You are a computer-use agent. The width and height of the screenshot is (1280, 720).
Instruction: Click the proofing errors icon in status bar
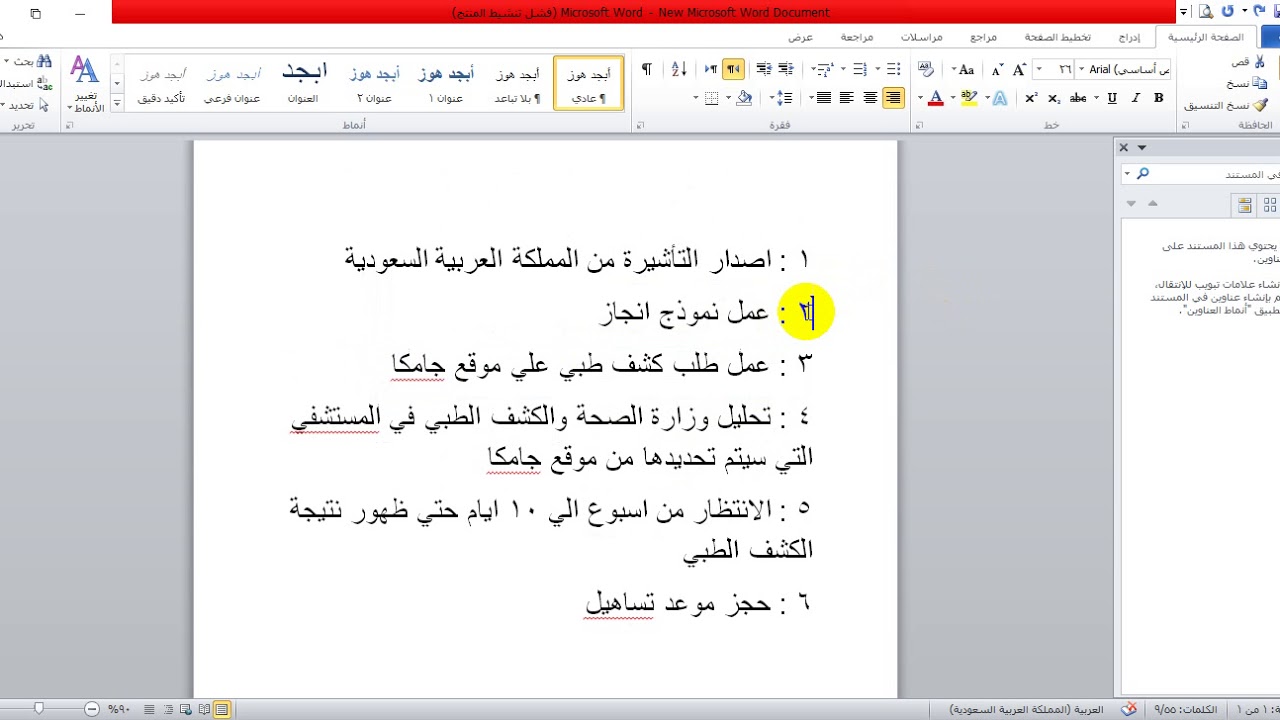[x=1129, y=710]
